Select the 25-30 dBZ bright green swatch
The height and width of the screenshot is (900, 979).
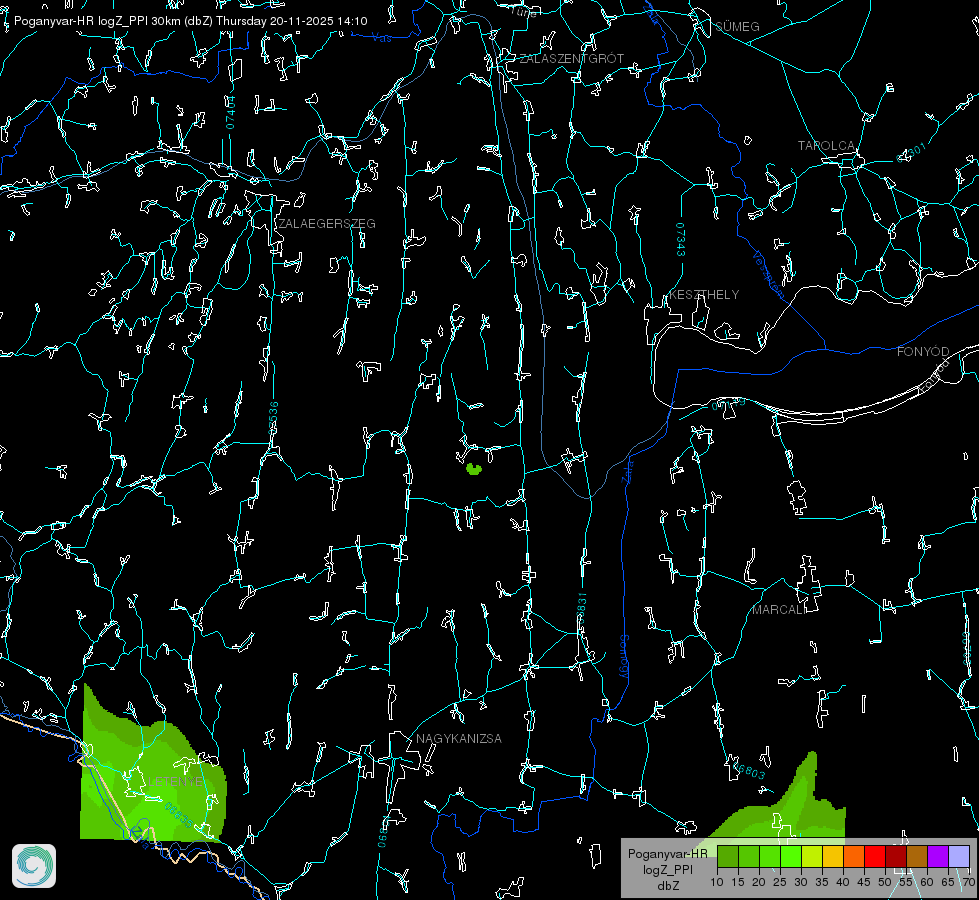791,856
